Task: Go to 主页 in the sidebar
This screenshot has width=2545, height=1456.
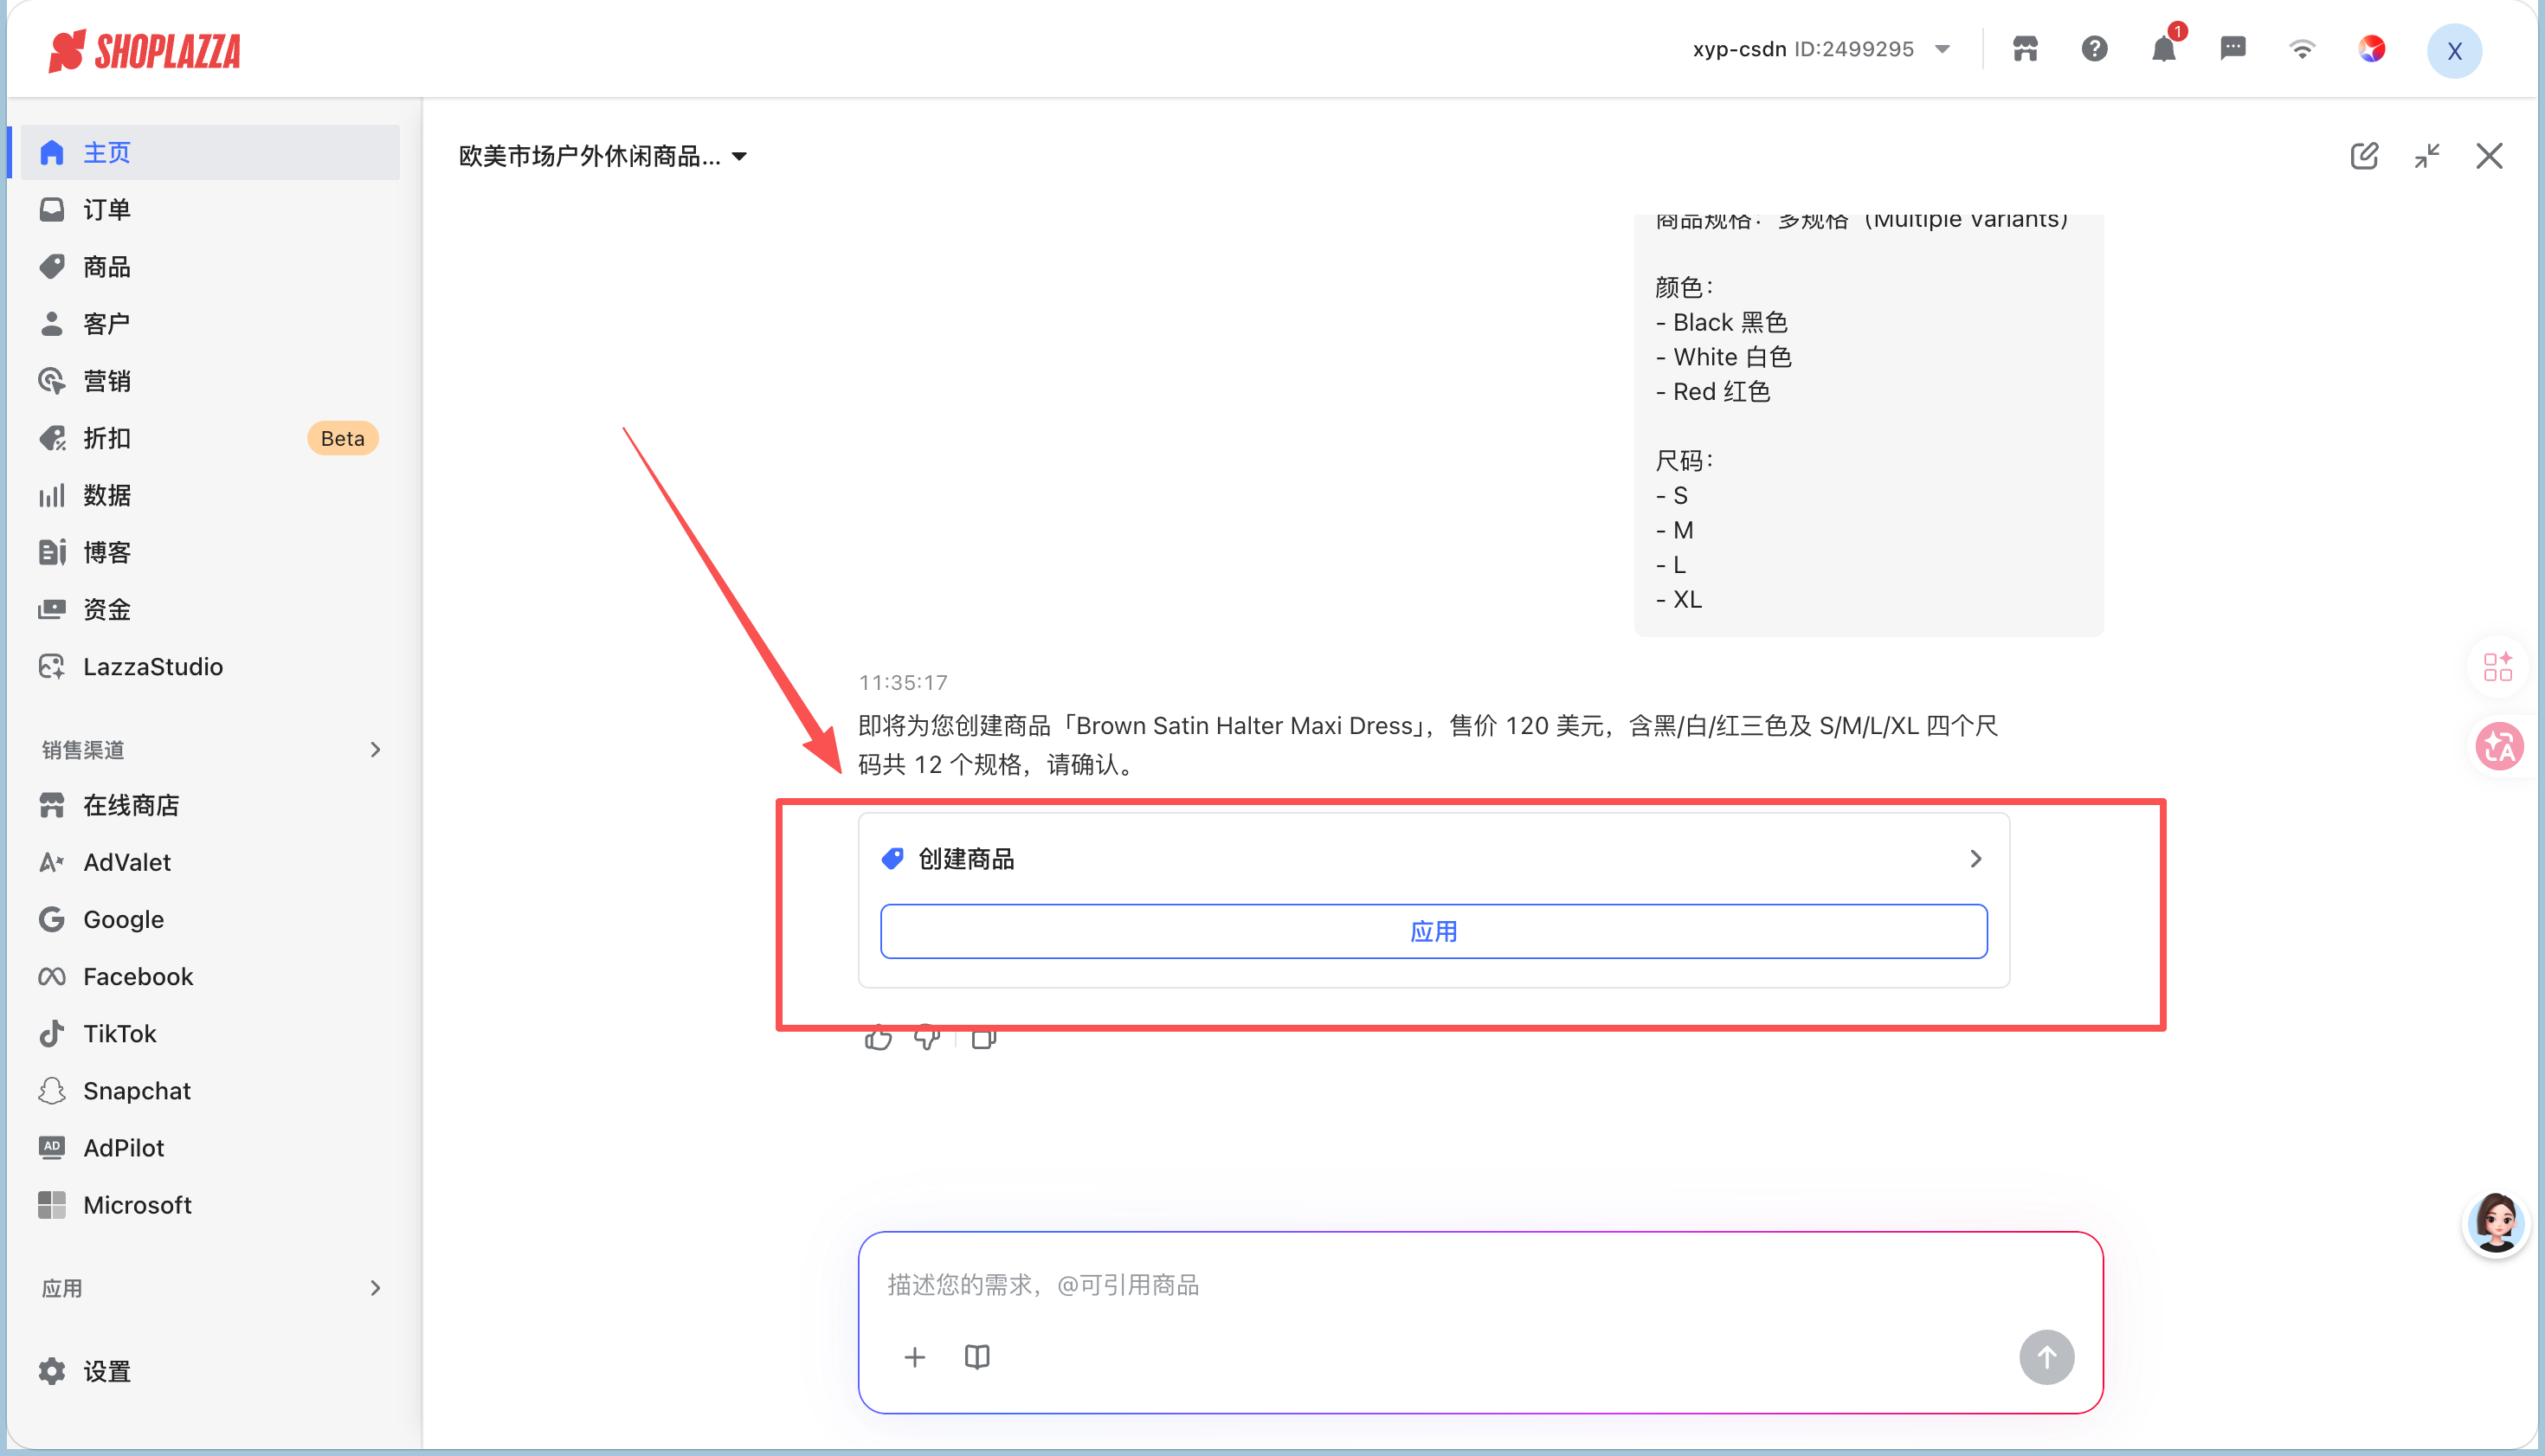Action: point(210,152)
